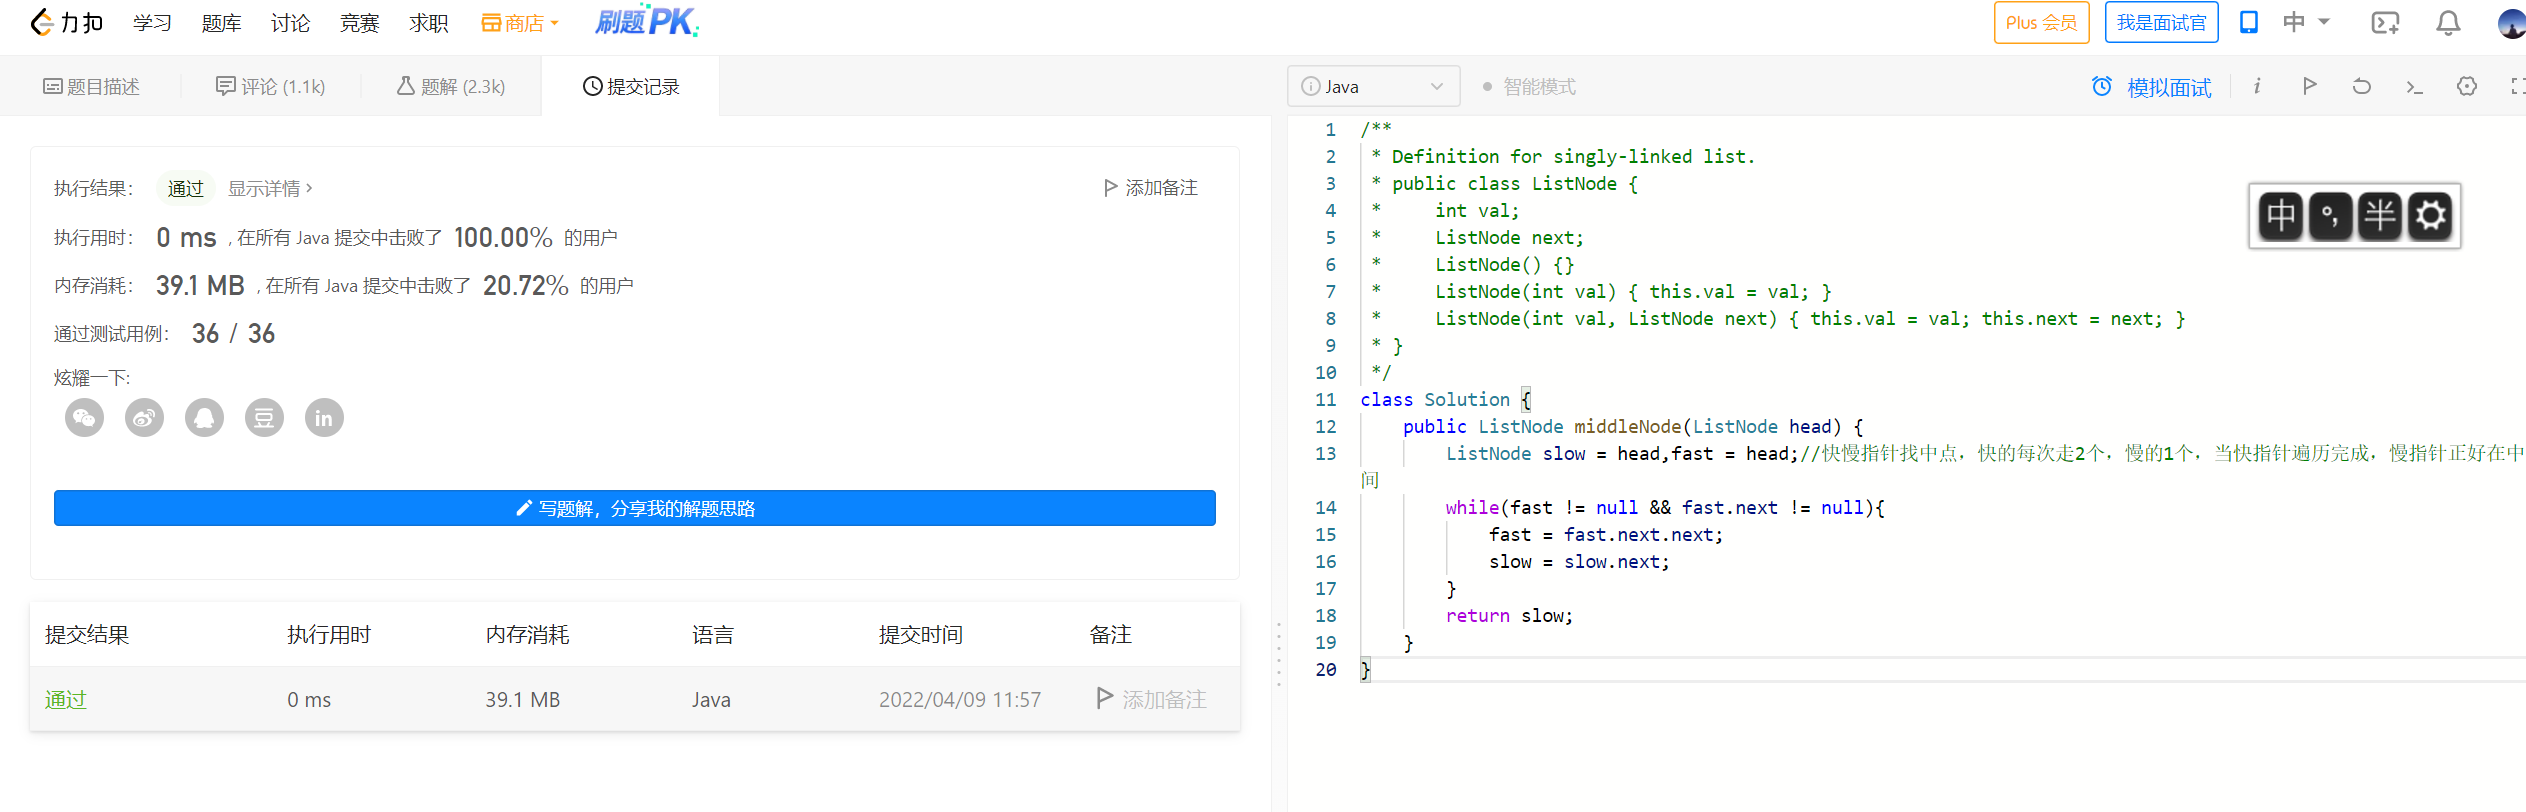Share result via Weibo icon
The image size is (2526, 812).
144,418
